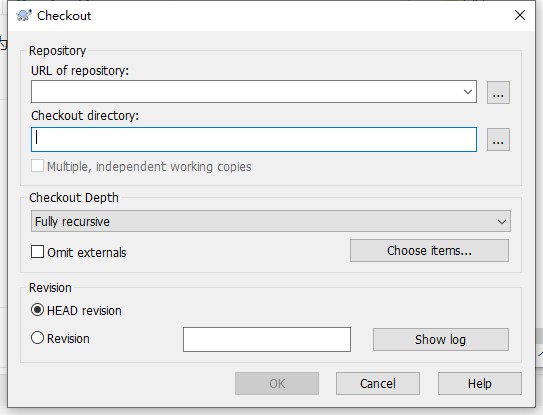The image size is (543, 415).
Task: Click inside the Checkout directory field
Action: pos(254,140)
